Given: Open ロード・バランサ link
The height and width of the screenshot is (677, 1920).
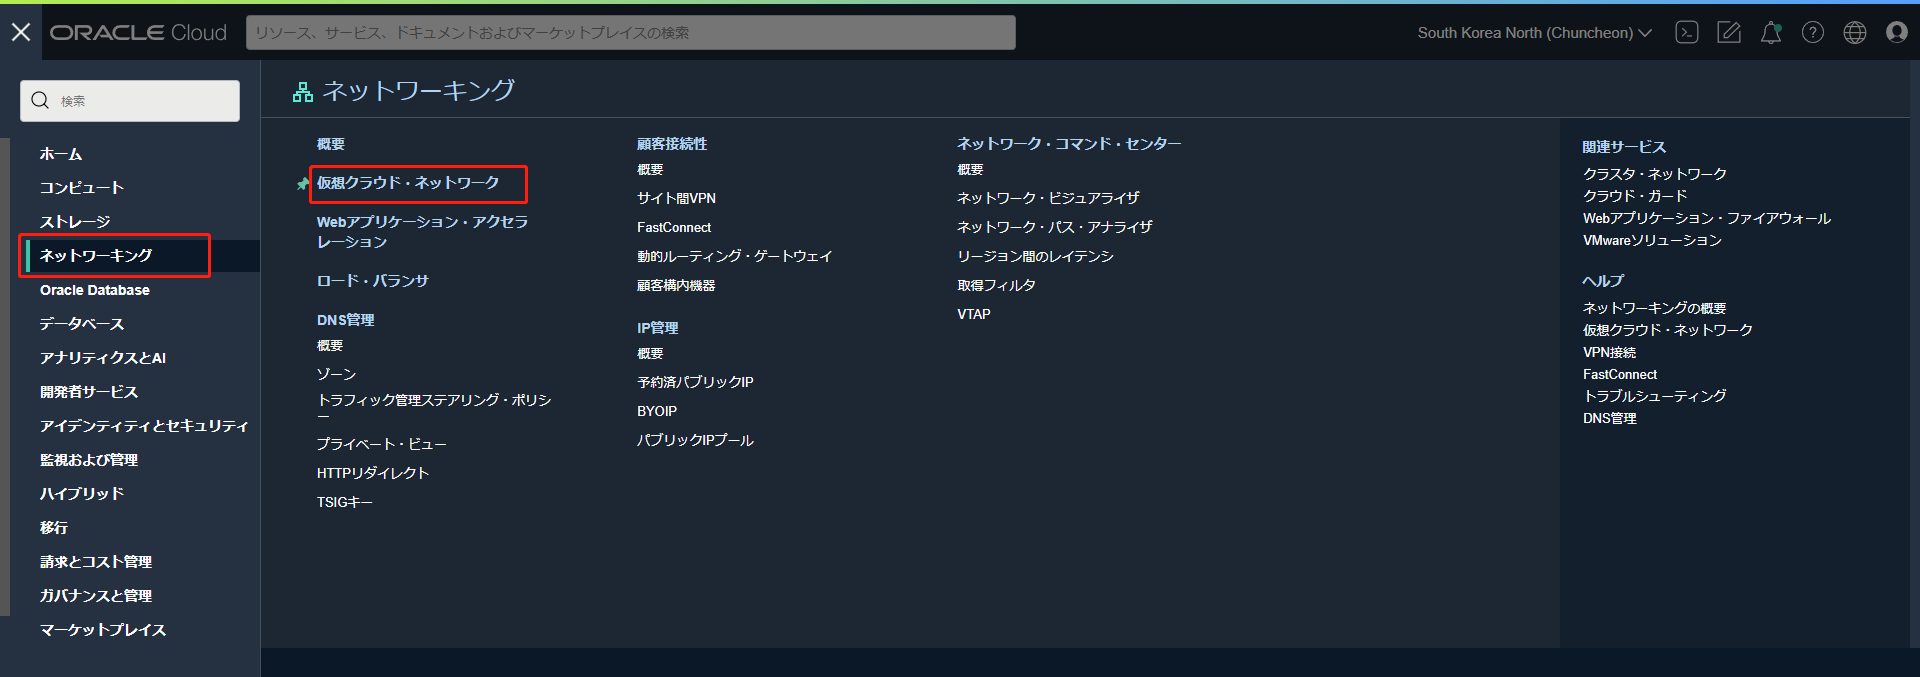Looking at the screenshot, I should (372, 281).
